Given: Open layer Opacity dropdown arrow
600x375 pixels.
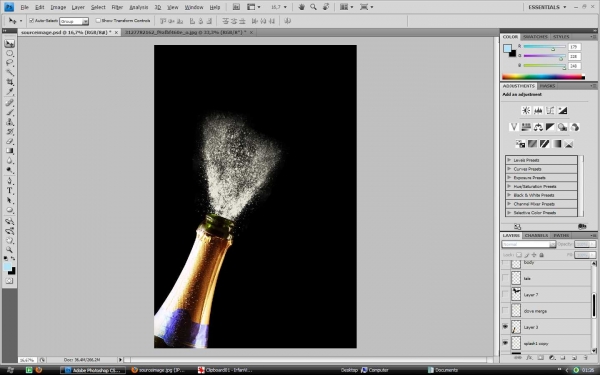Looking at the screenshot, I should tap(593, 244).
